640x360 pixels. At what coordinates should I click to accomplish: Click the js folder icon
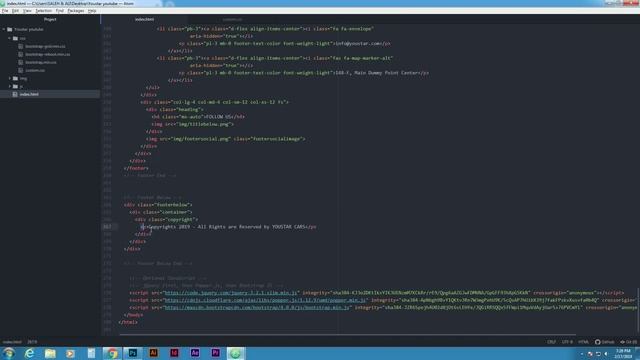pos(16,87)
